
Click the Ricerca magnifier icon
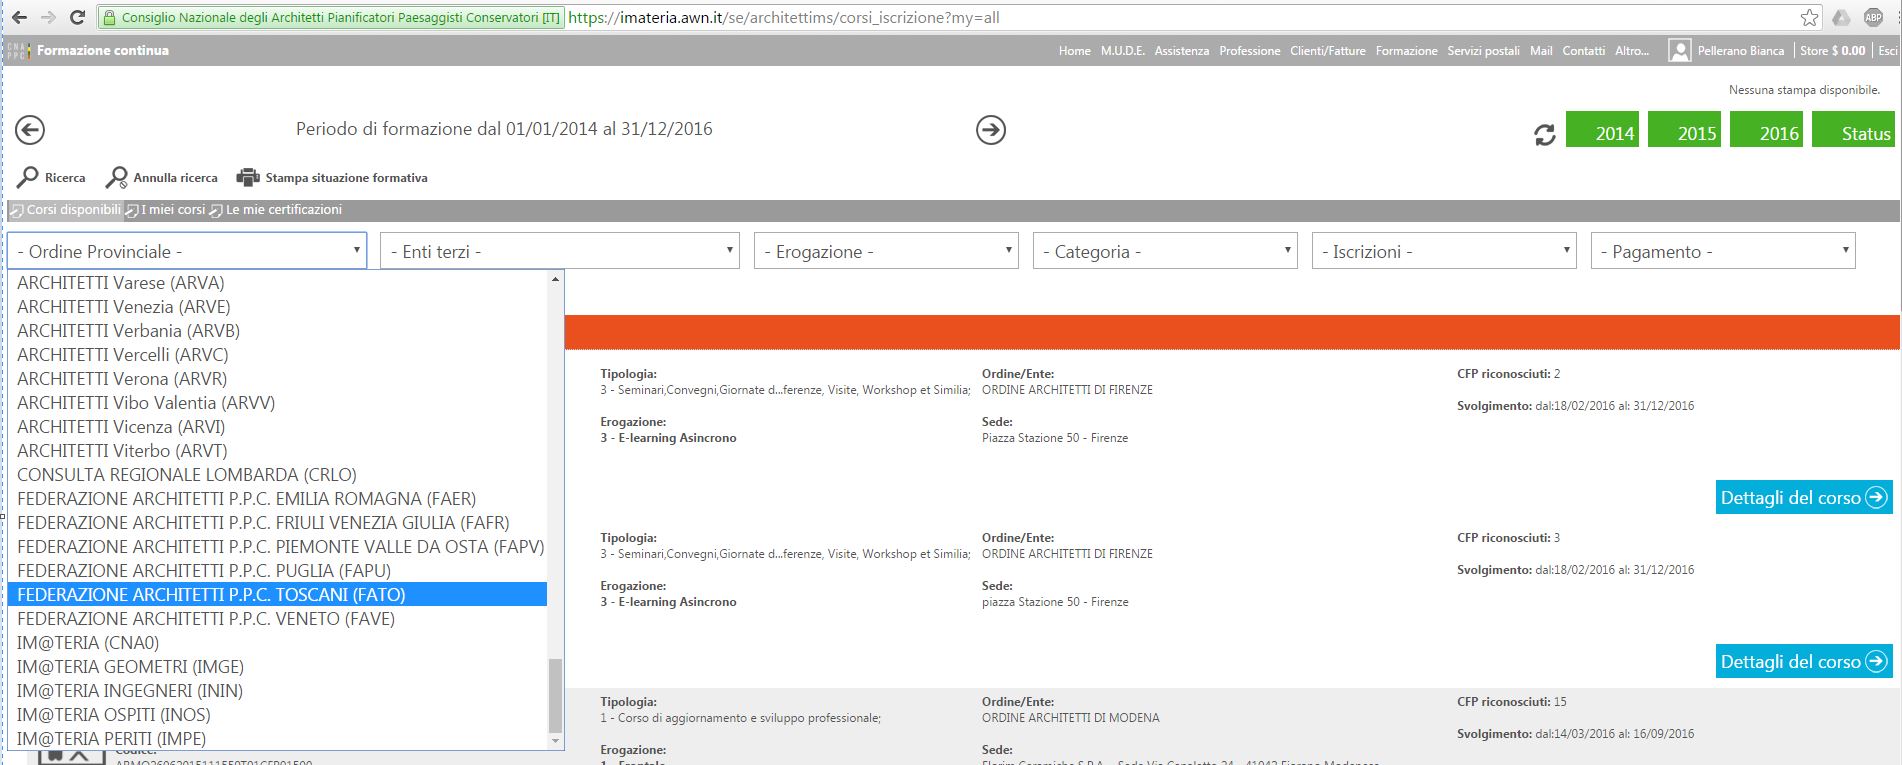coord(28,177)
